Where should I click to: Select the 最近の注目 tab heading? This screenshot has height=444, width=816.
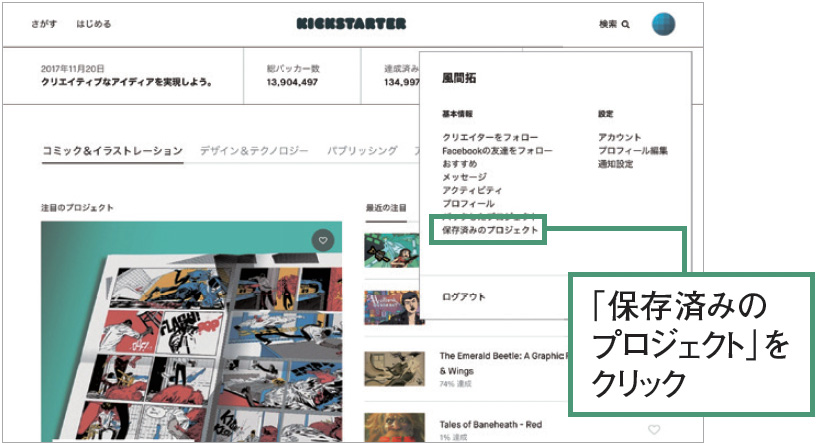pos(386,208)
